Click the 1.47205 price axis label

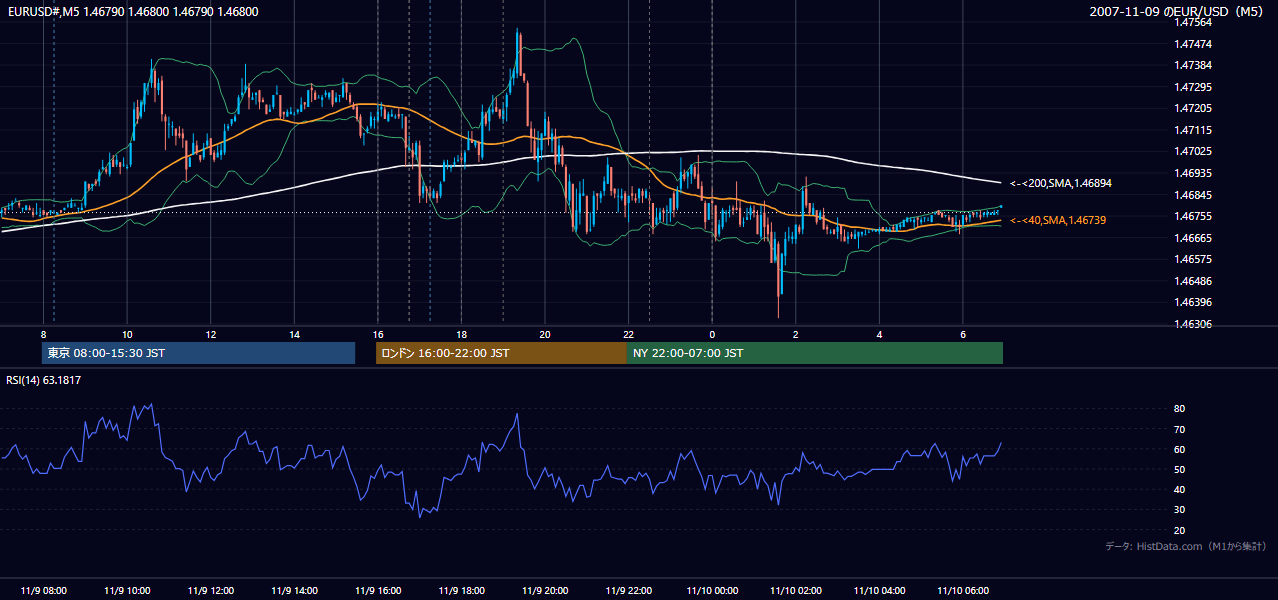1193,108
